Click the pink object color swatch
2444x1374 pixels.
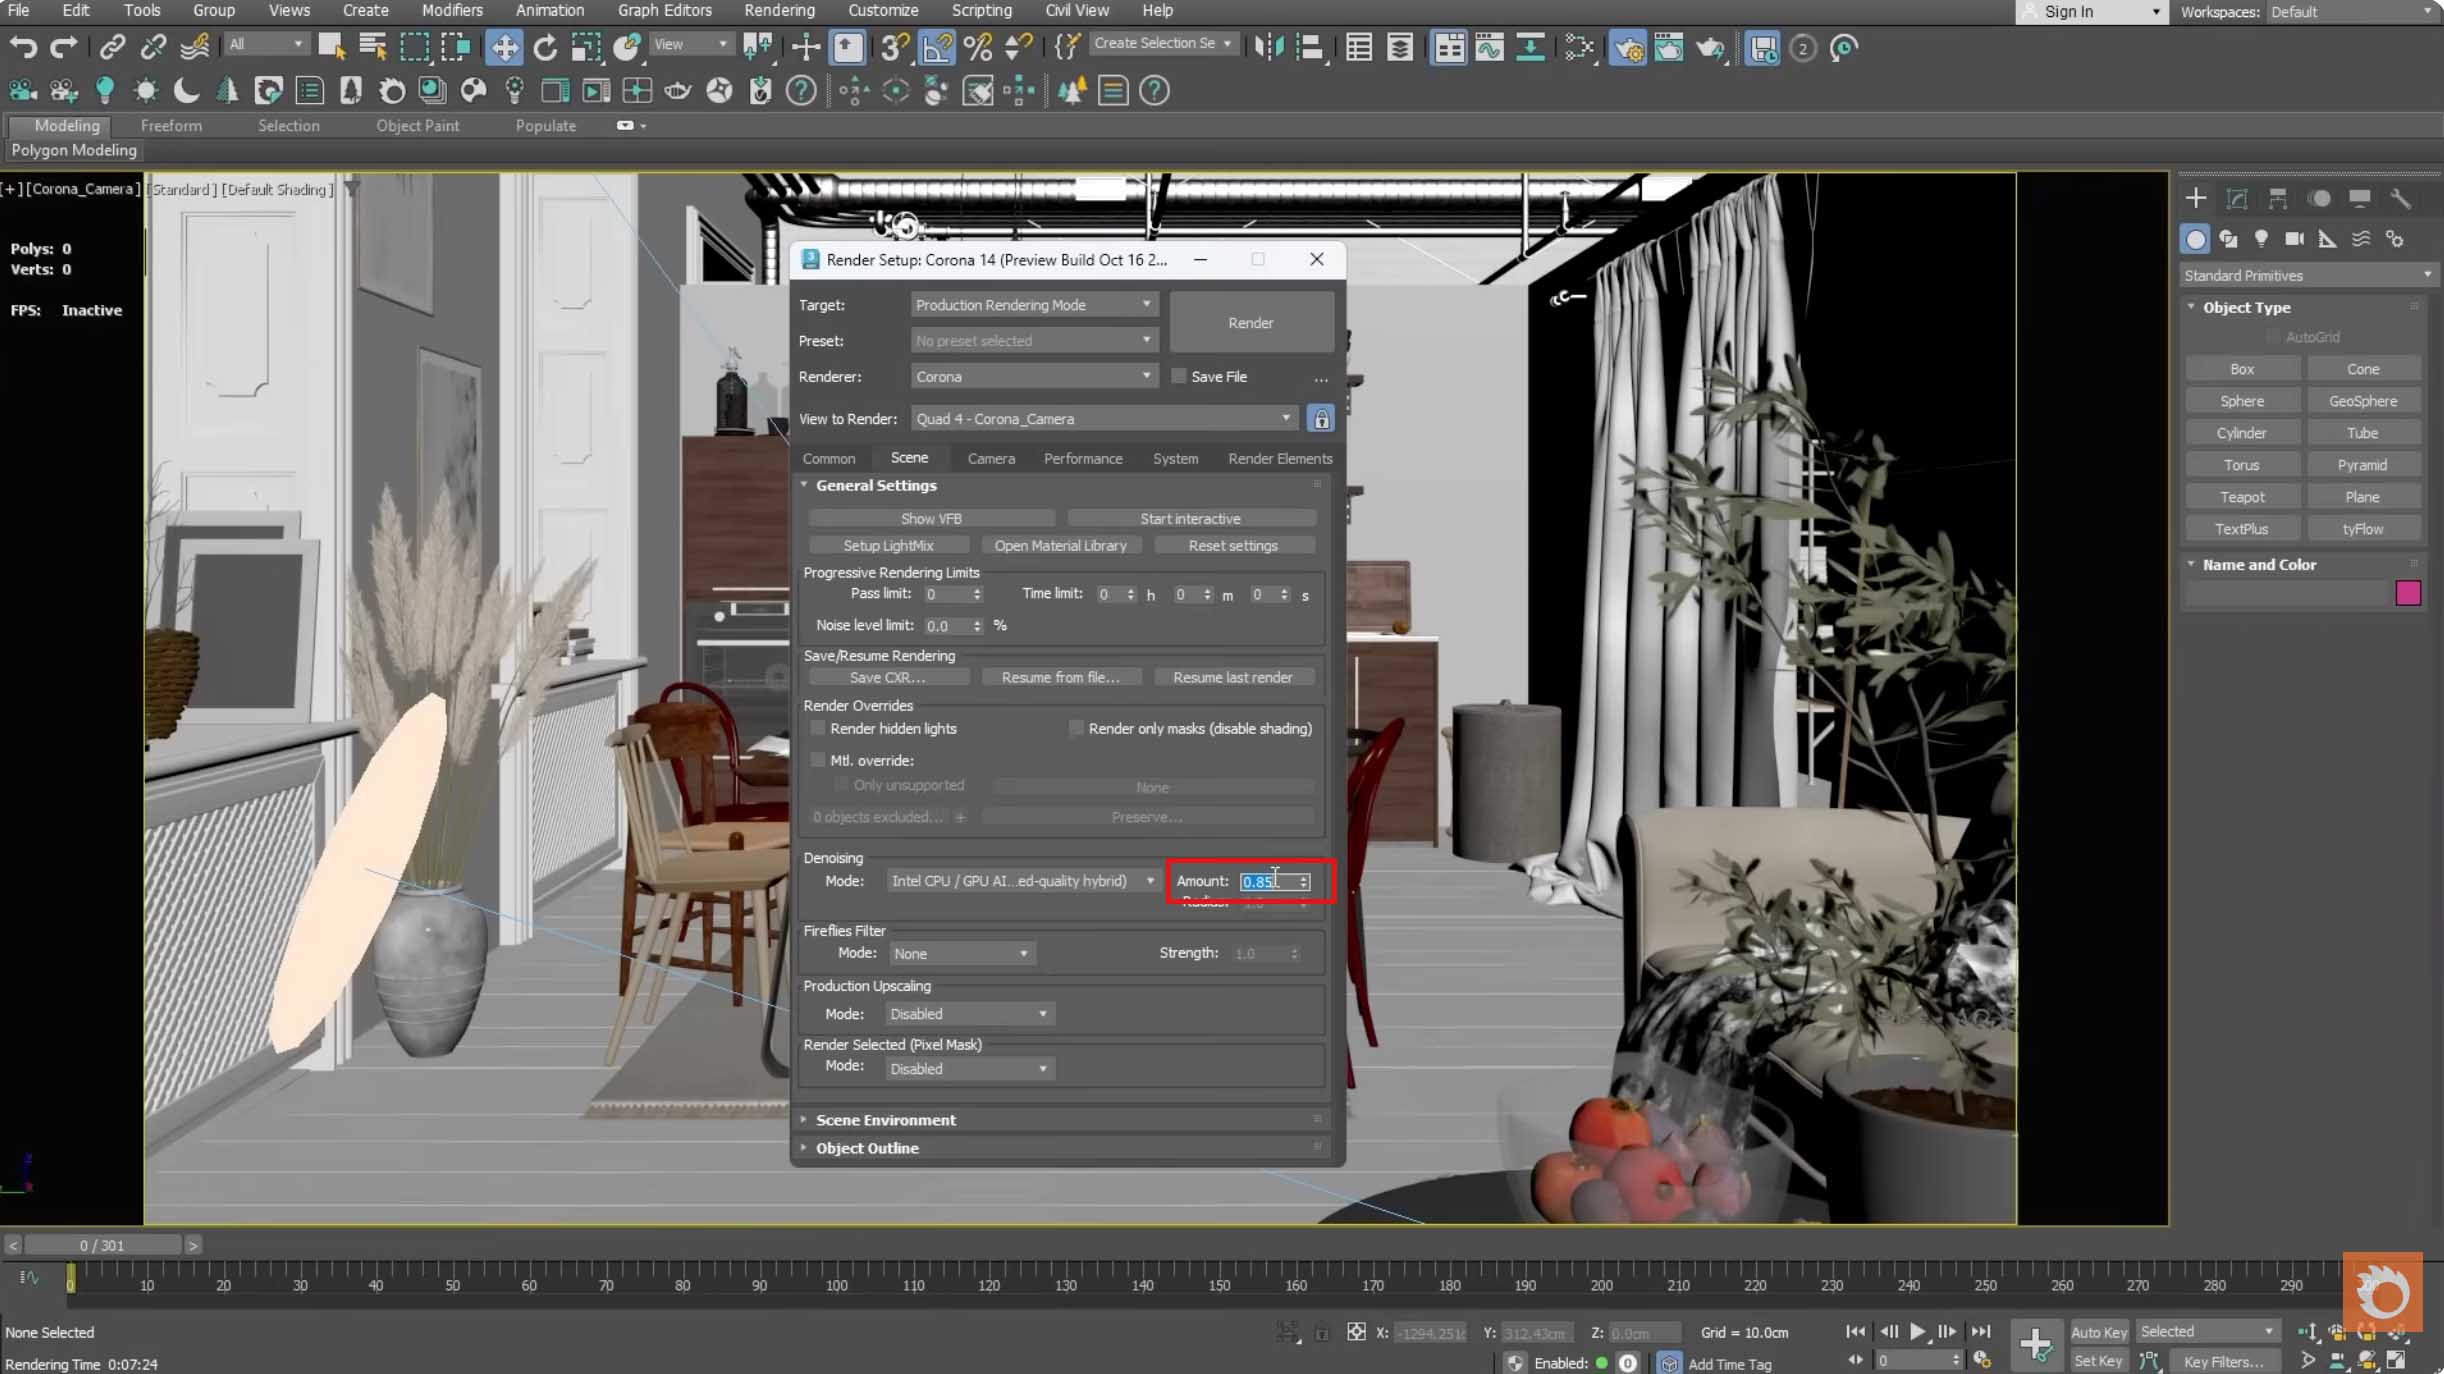coord(2408,593)
